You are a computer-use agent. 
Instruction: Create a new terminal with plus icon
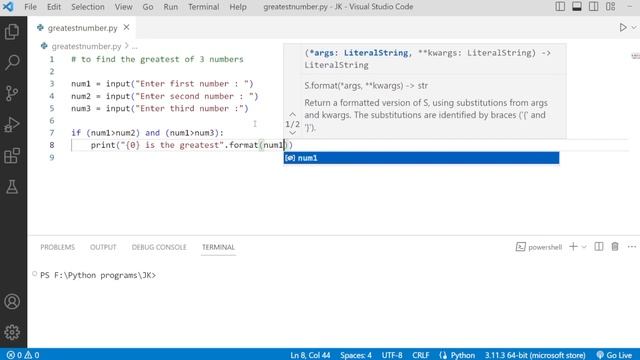573,247
